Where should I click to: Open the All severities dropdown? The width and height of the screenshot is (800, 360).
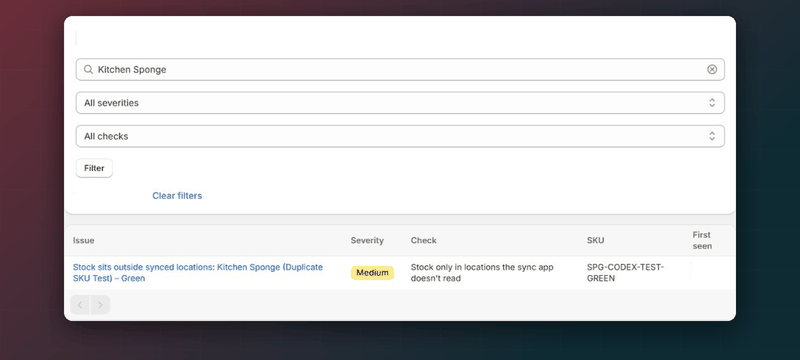pos(400,103)
